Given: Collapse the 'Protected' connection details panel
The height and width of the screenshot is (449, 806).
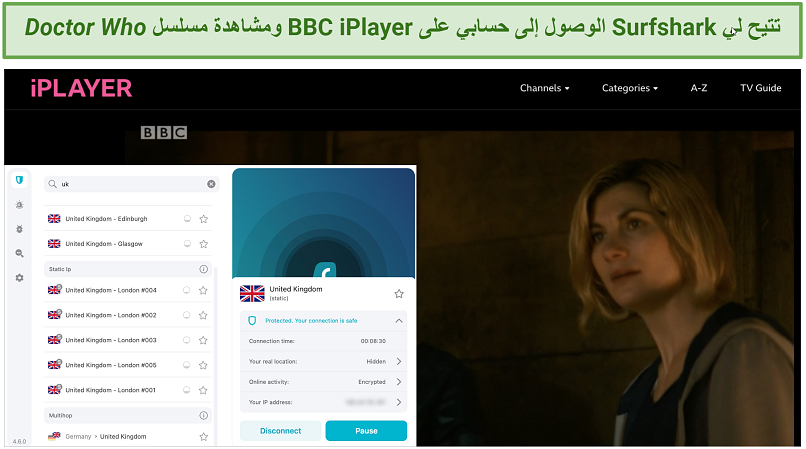Looking at the screenshot, I should tap(399, 321).
